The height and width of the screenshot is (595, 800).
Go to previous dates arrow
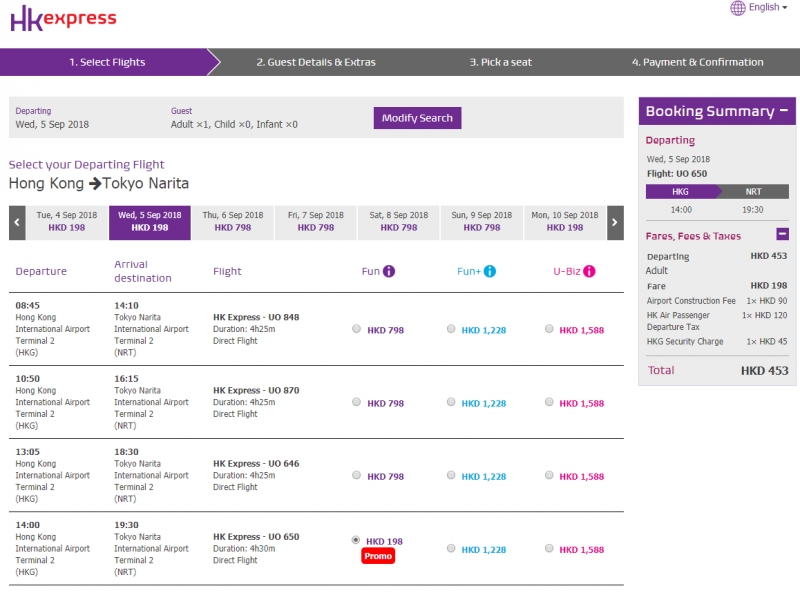(17, 222)
